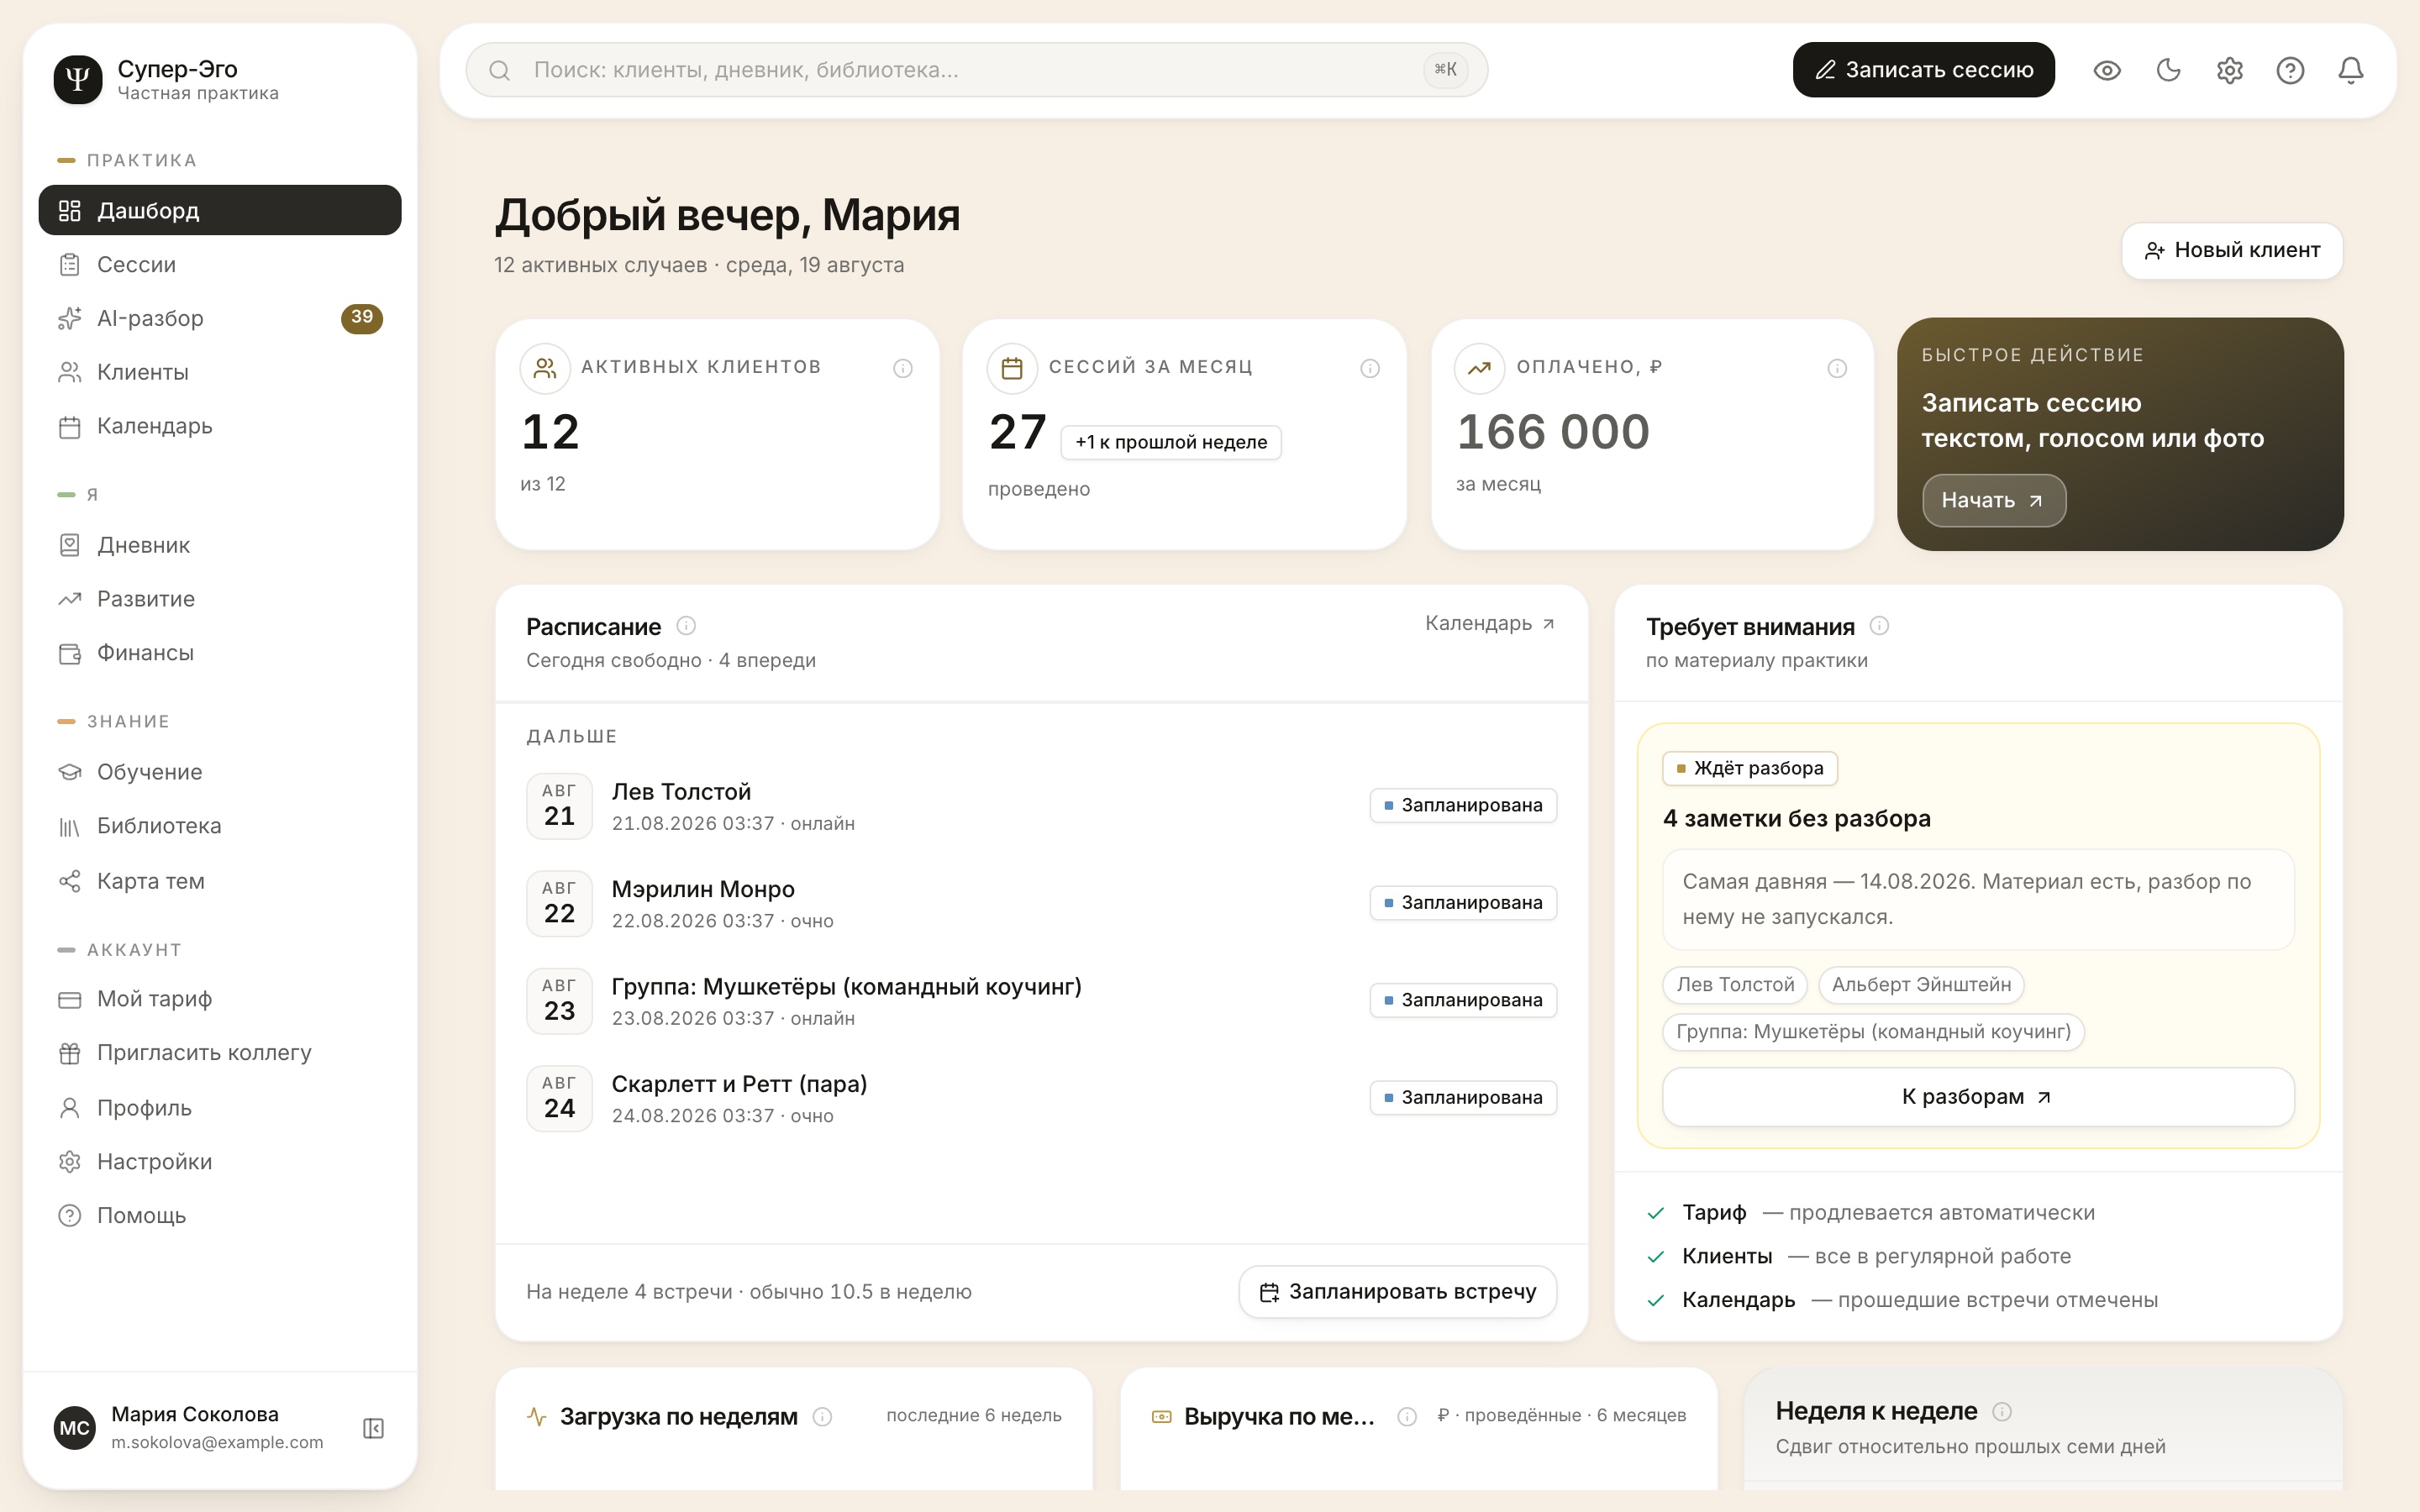
Task: Click info icon next to Расписание
Action: pyautogui.click(x=686, y=626)
